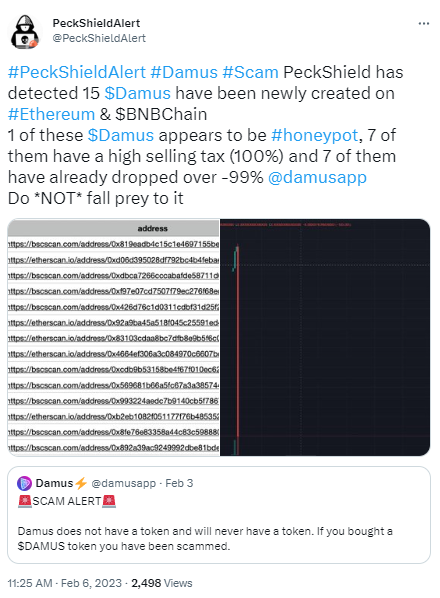This screenshot has height=598, width=440.
Task: Click the 11:25 AM Feb 6, 2023 timestamp
Action: point(65,583)
